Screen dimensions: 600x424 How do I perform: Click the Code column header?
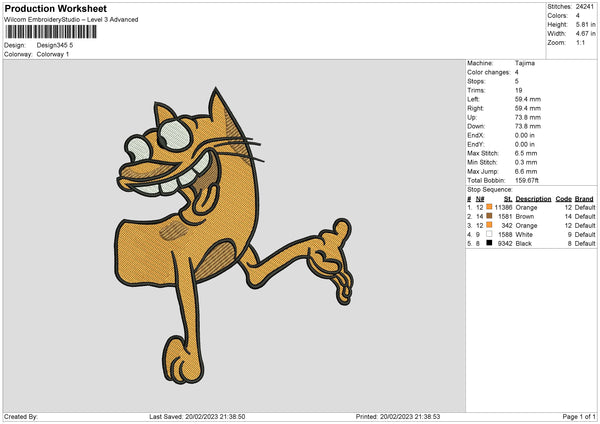(x=563, y=199)
